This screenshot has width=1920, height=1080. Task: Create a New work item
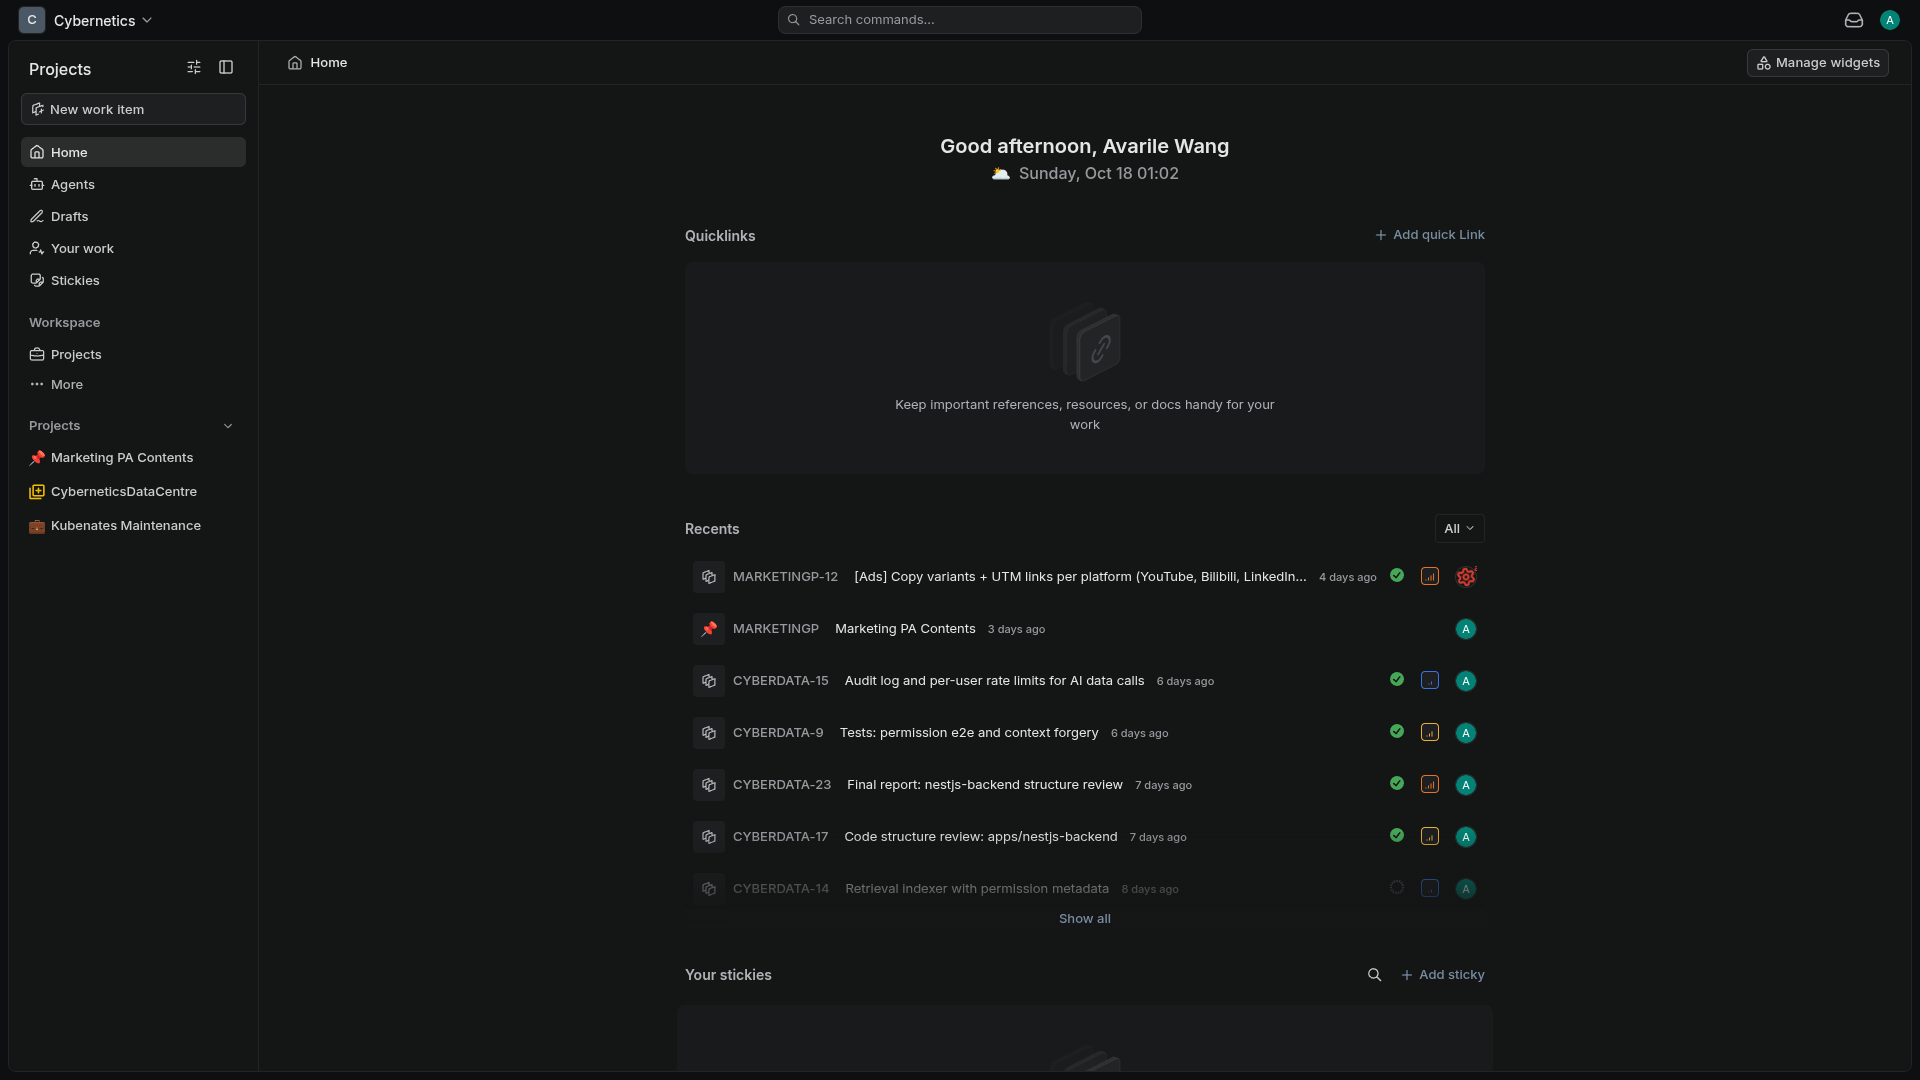tap(133, 109)
